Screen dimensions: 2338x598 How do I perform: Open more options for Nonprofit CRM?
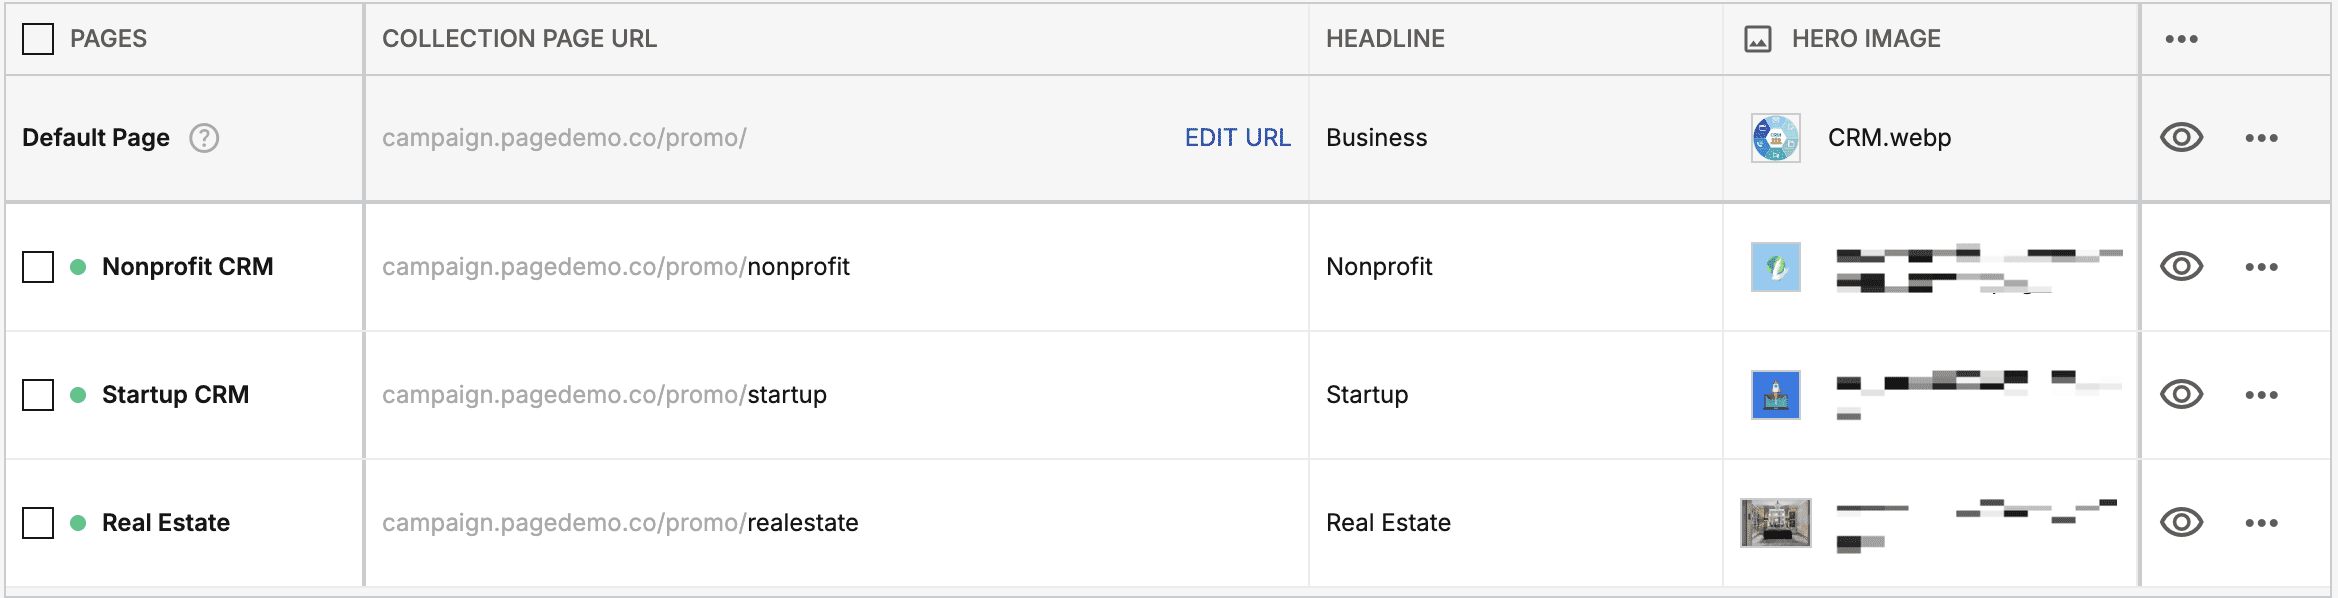point(2261,267)
